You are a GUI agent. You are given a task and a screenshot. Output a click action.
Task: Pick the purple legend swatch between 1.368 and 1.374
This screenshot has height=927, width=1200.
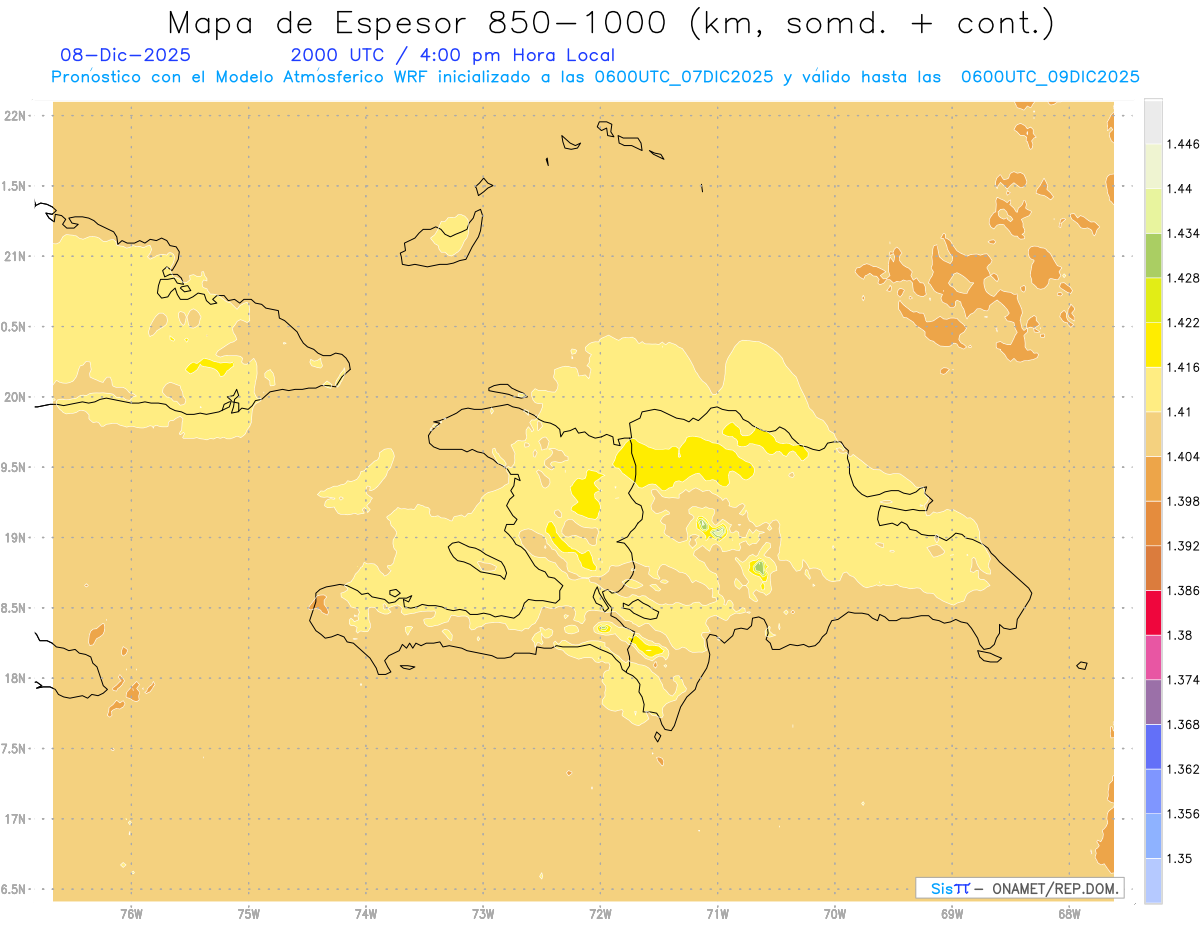[x=1153, y=701]
